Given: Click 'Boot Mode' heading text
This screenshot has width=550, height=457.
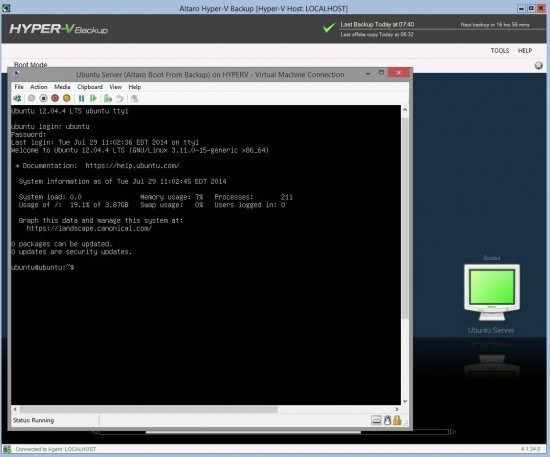Looking at the screenshot, I should pos(31,65).
